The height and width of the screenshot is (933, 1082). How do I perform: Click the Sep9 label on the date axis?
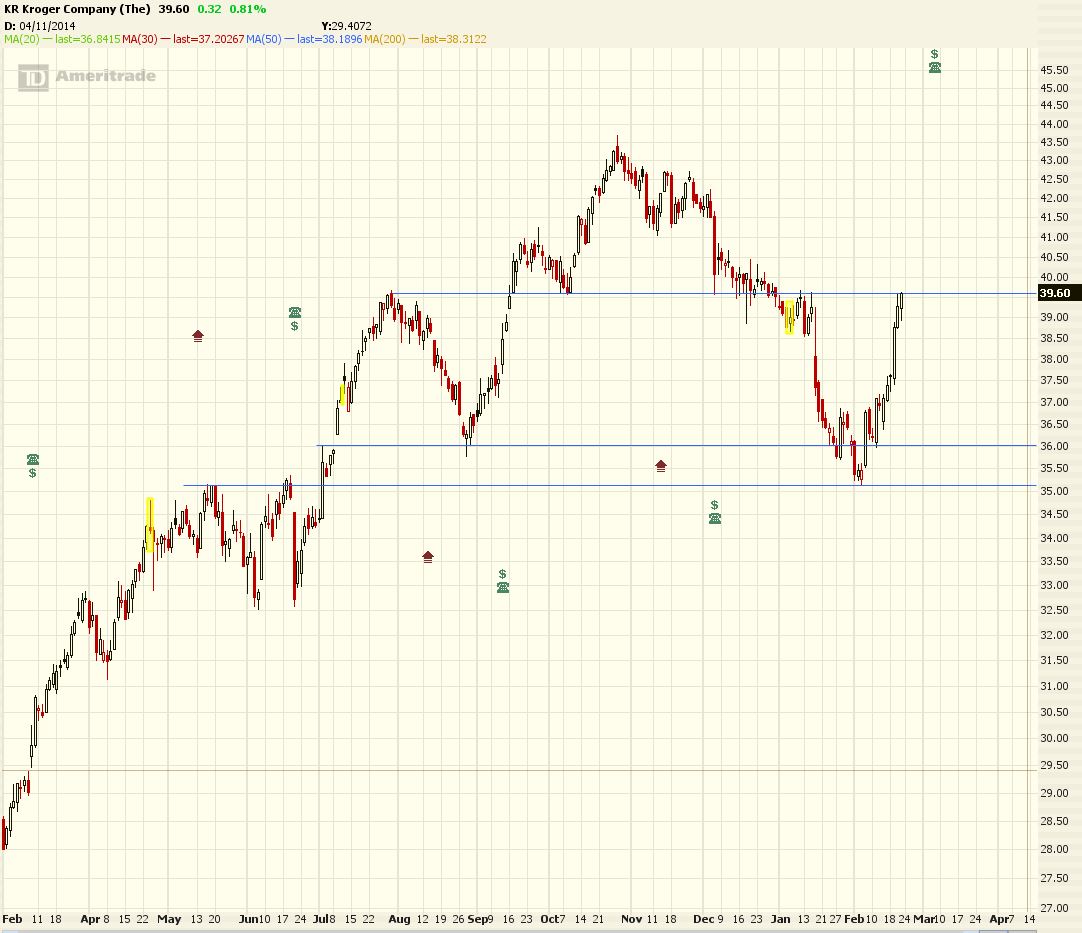[x=480, y=919]
